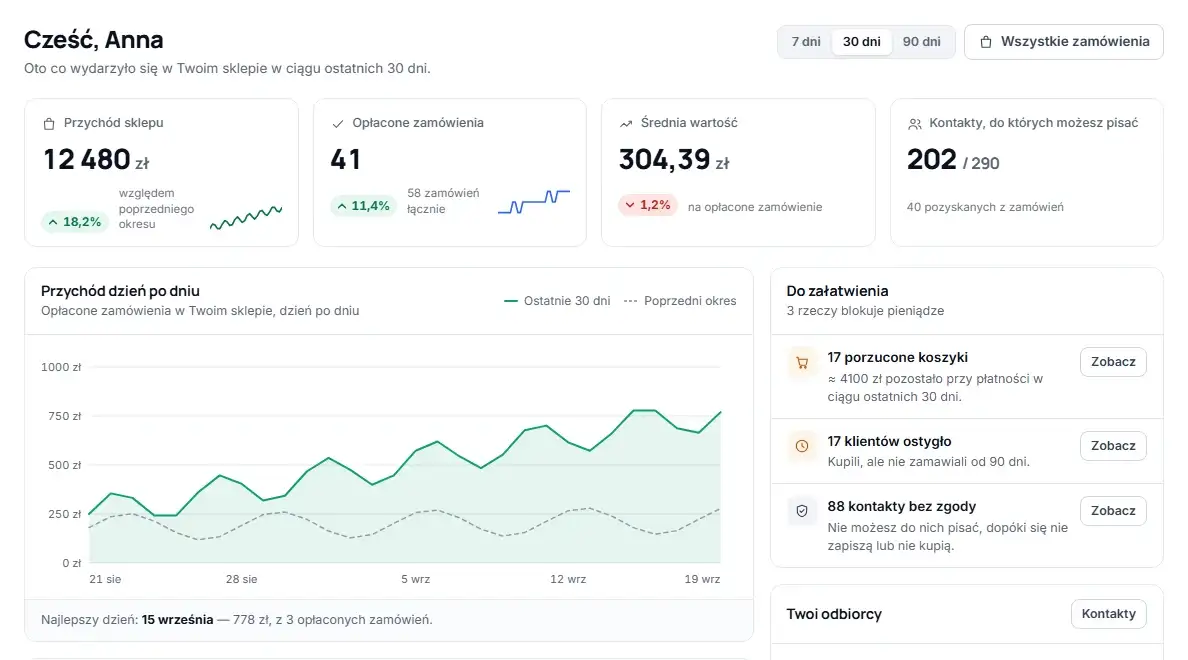Screen dimensions: 1188x660
Task: Open Kontakty button in Twoi odbiorcy
Action: [1108, 614]
